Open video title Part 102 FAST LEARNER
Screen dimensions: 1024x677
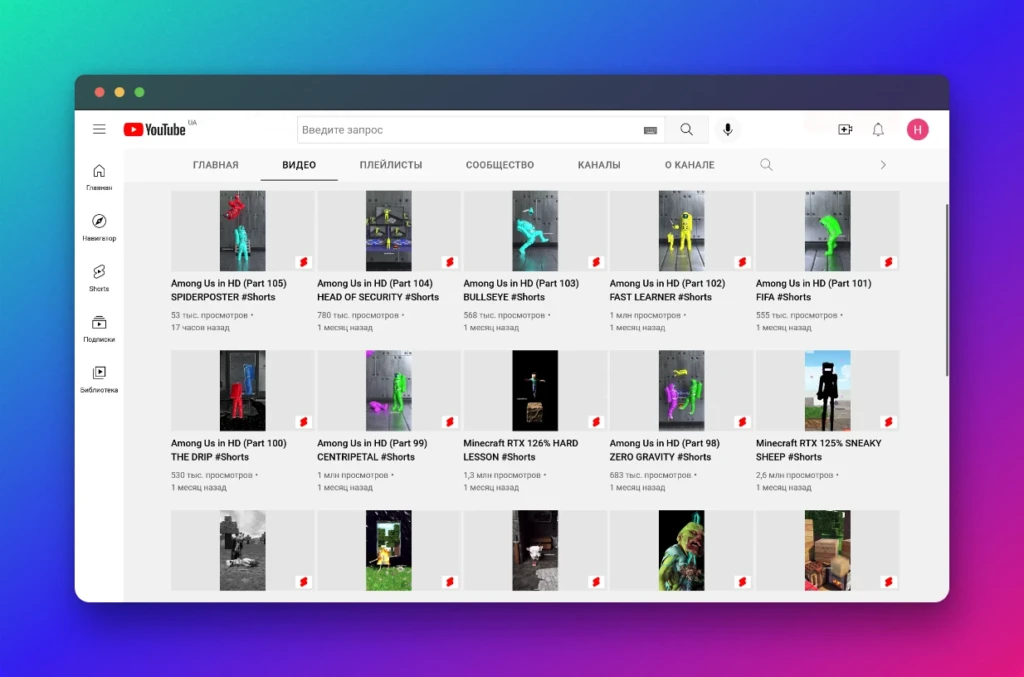click(667, 290)
